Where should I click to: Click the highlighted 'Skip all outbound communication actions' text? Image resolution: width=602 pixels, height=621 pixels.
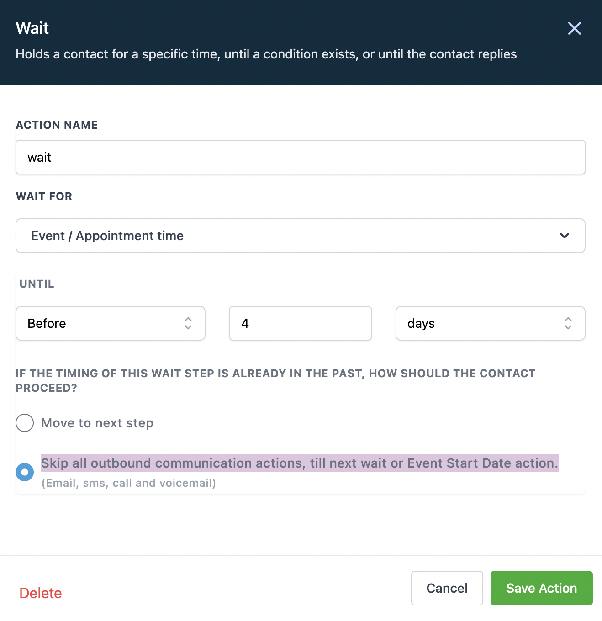click(x=300, y=463)
